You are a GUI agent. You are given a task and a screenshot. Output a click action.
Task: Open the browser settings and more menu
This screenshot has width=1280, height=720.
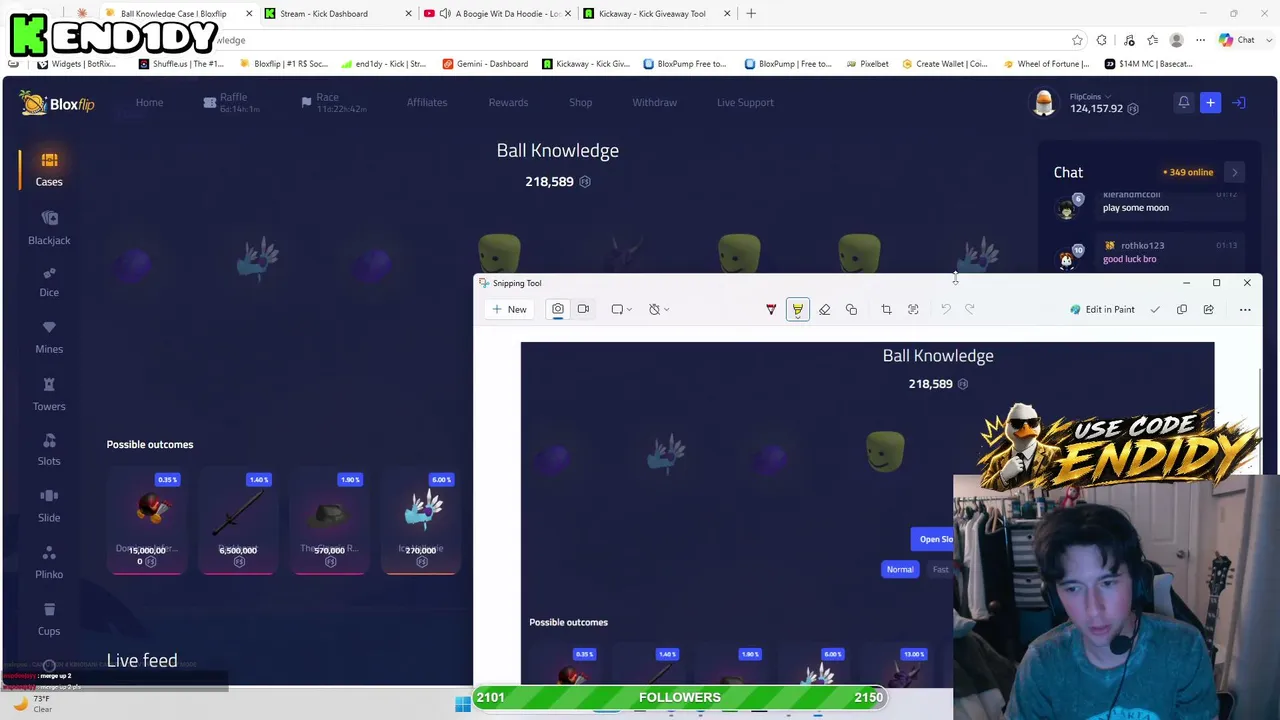(x=1201, y=40)
